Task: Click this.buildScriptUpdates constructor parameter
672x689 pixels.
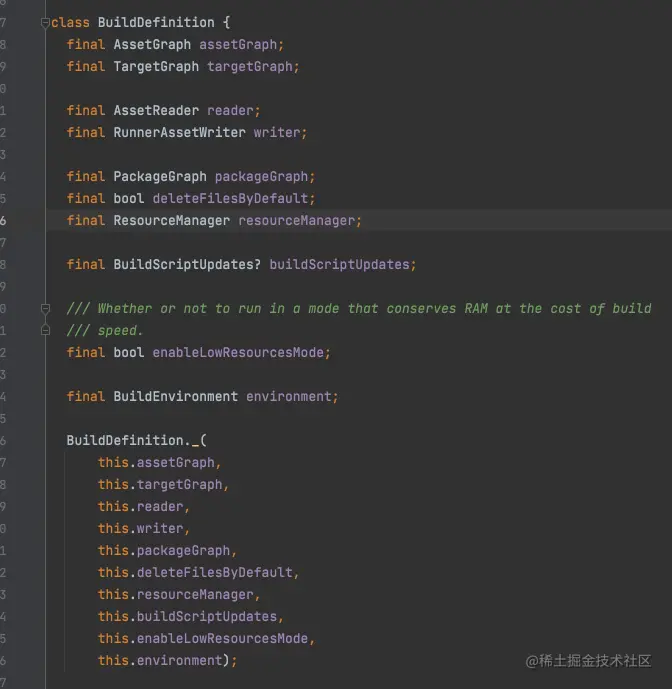Action: (190, 616)
